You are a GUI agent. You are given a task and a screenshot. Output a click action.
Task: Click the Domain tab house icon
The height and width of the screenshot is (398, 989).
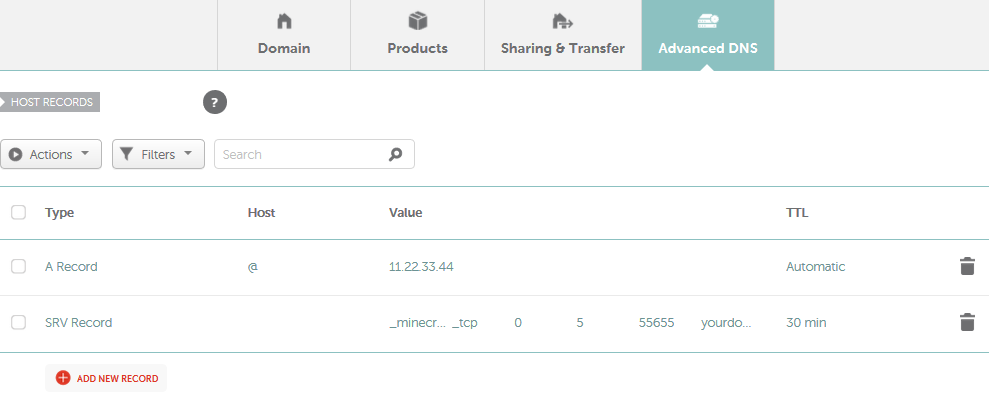(x=284, y=21)
